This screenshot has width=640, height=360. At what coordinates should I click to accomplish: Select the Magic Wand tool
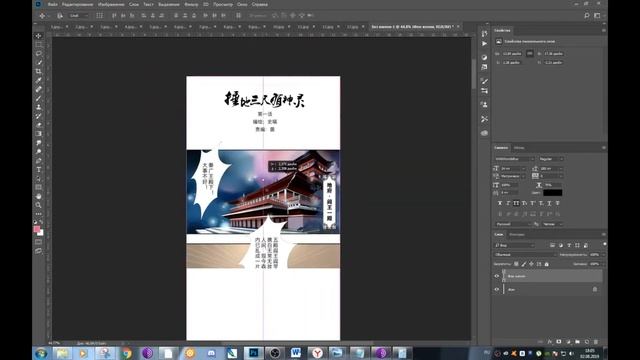click(39, 62)
